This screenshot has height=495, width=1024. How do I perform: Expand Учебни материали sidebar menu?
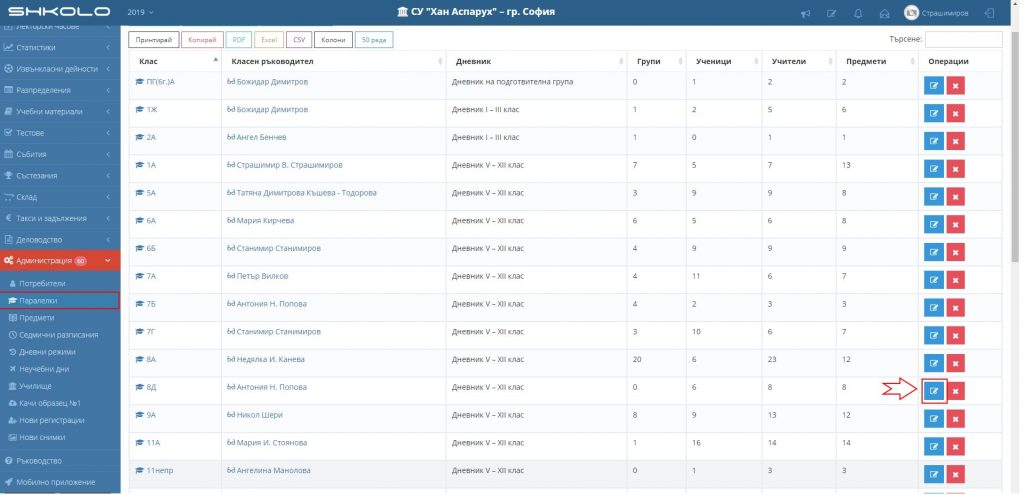60,112
